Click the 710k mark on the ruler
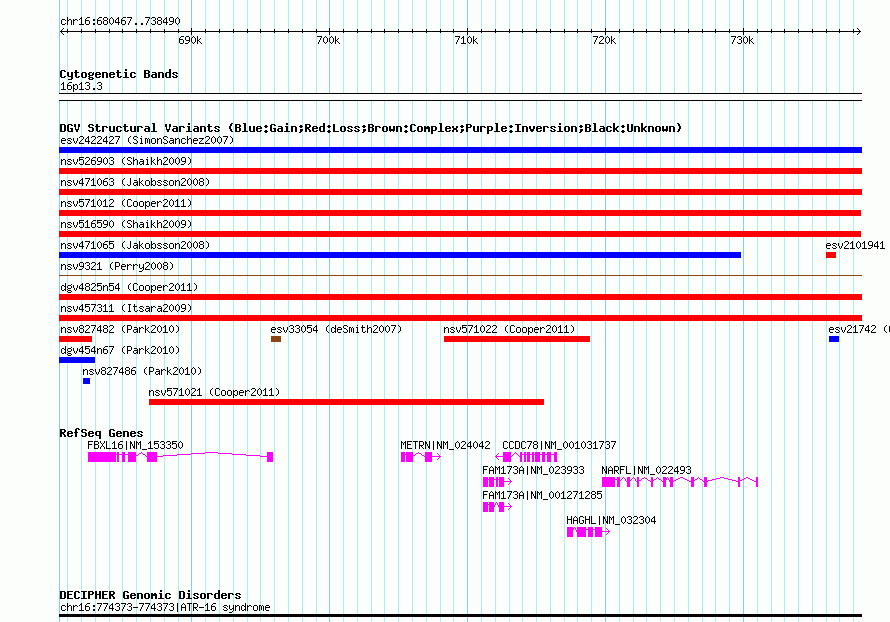Screen dimensions: 890x622 (x=466, y=40)
